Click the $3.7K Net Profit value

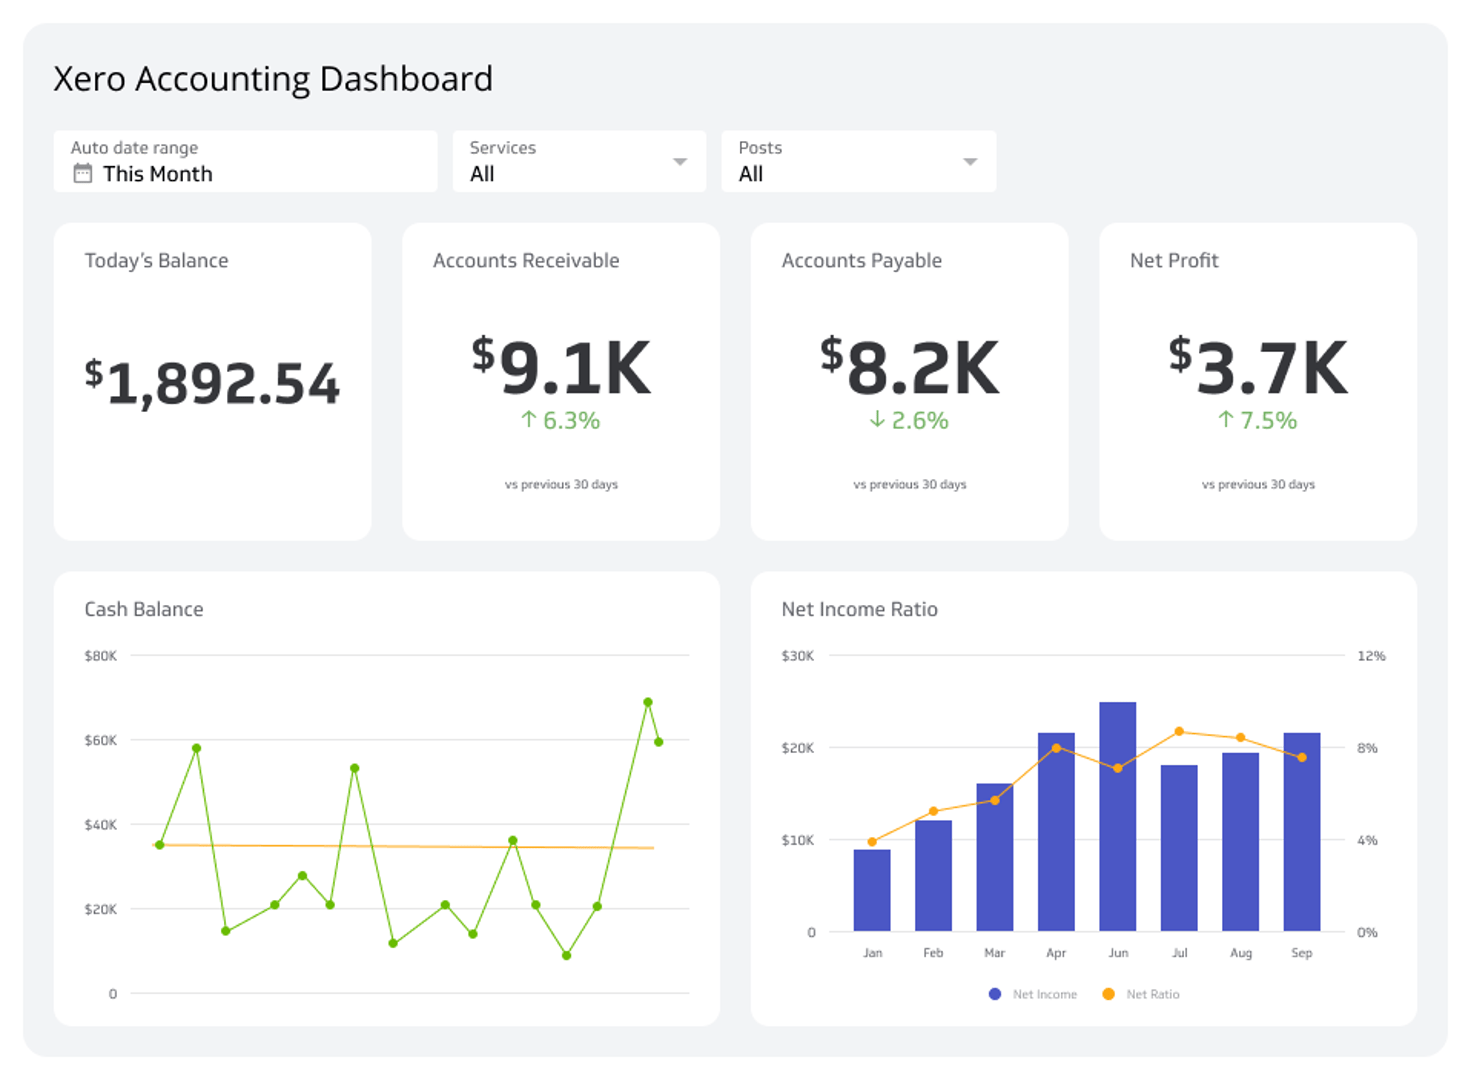click(x=1258, y=368)
